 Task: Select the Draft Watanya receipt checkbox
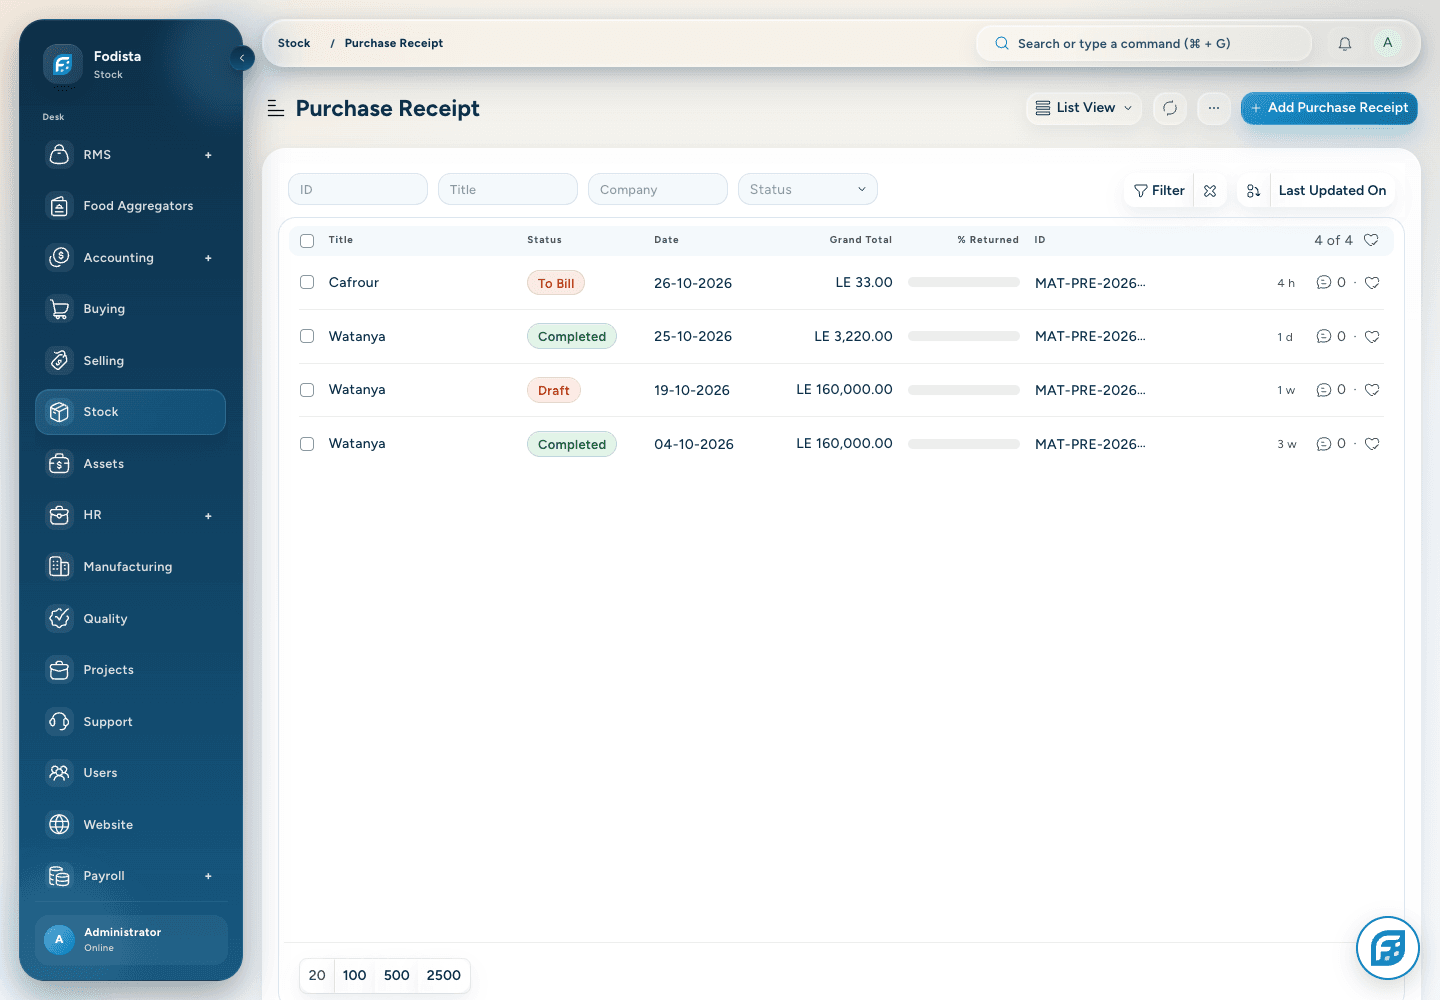[x=307, y=390]
